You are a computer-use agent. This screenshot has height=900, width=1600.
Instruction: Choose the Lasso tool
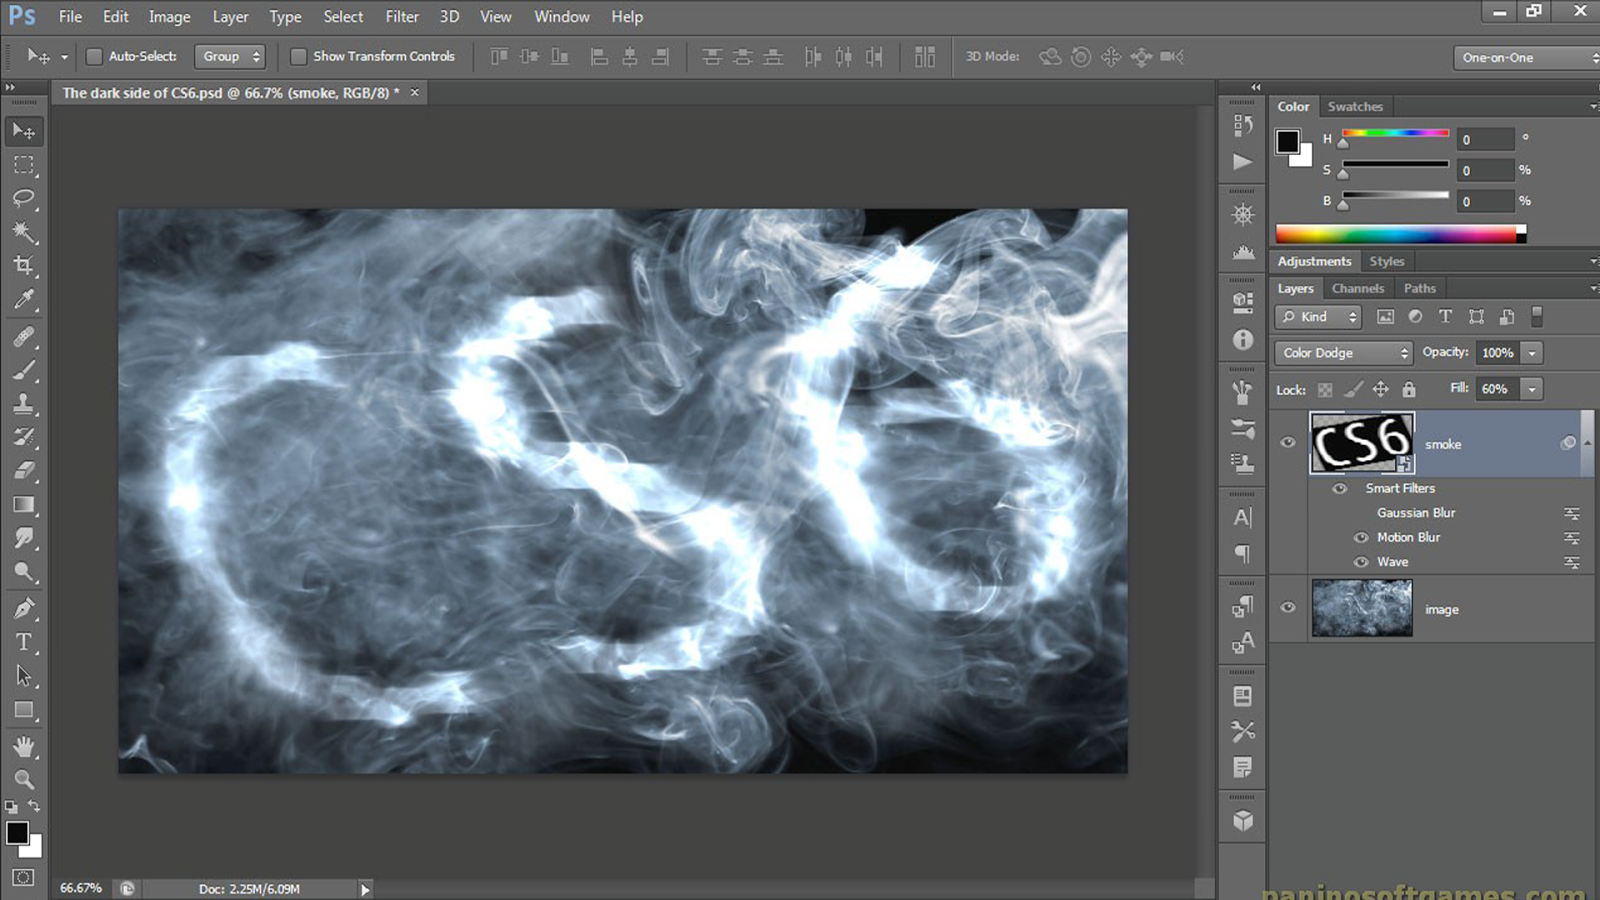[24, 198]
